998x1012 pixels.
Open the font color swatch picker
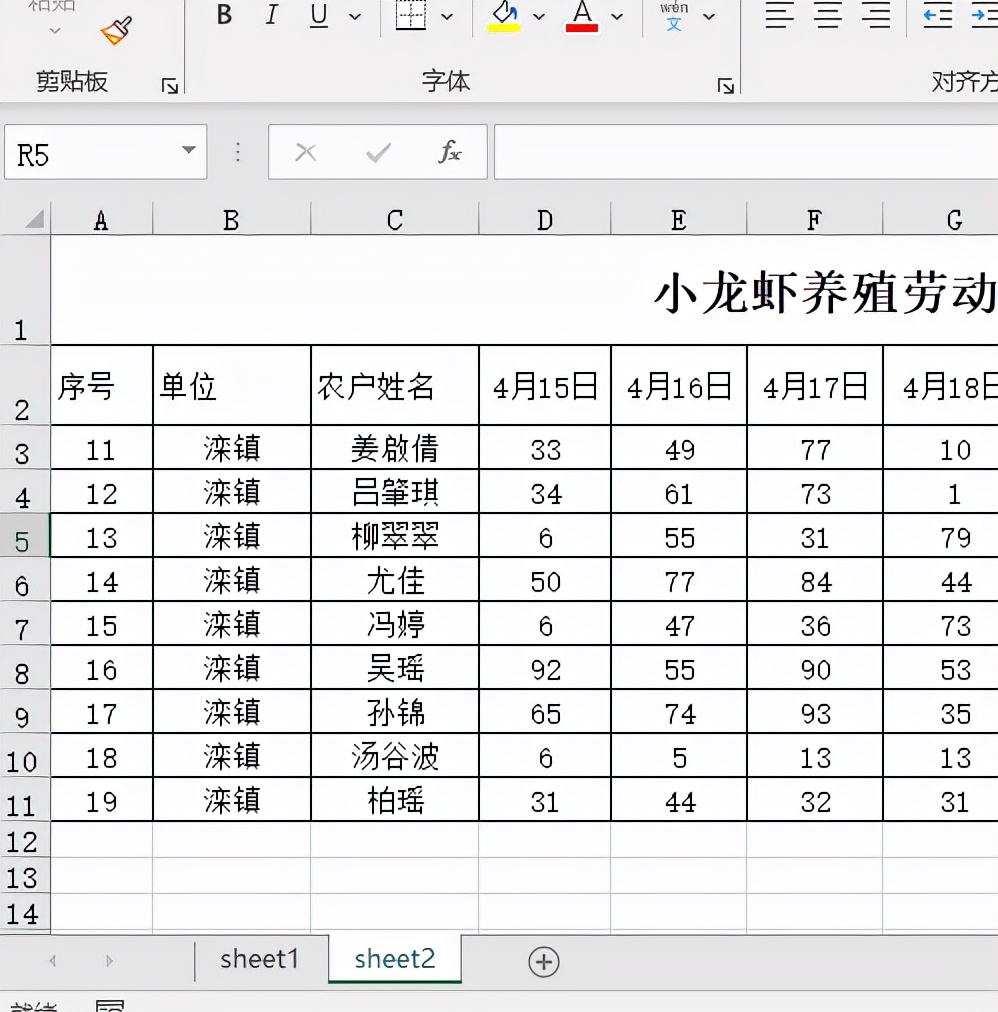pyautogui.click(x=617, y=17)
